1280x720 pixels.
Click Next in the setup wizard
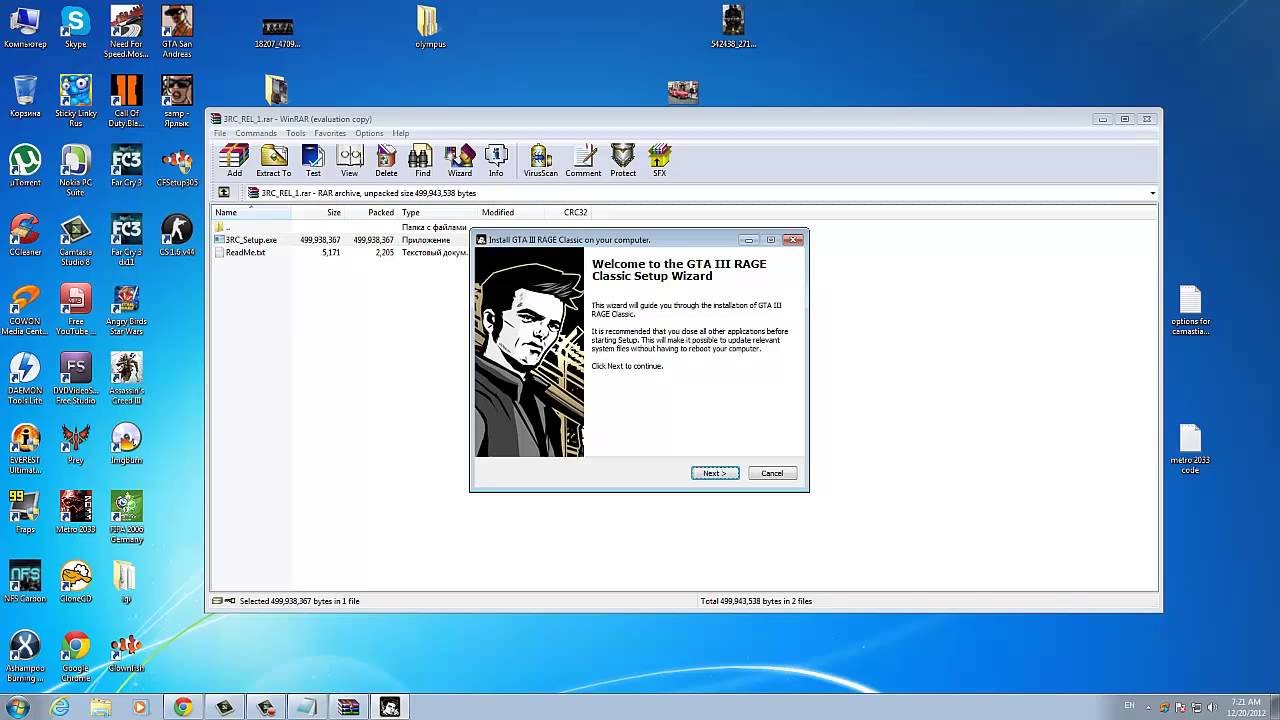tap(715, 473)
